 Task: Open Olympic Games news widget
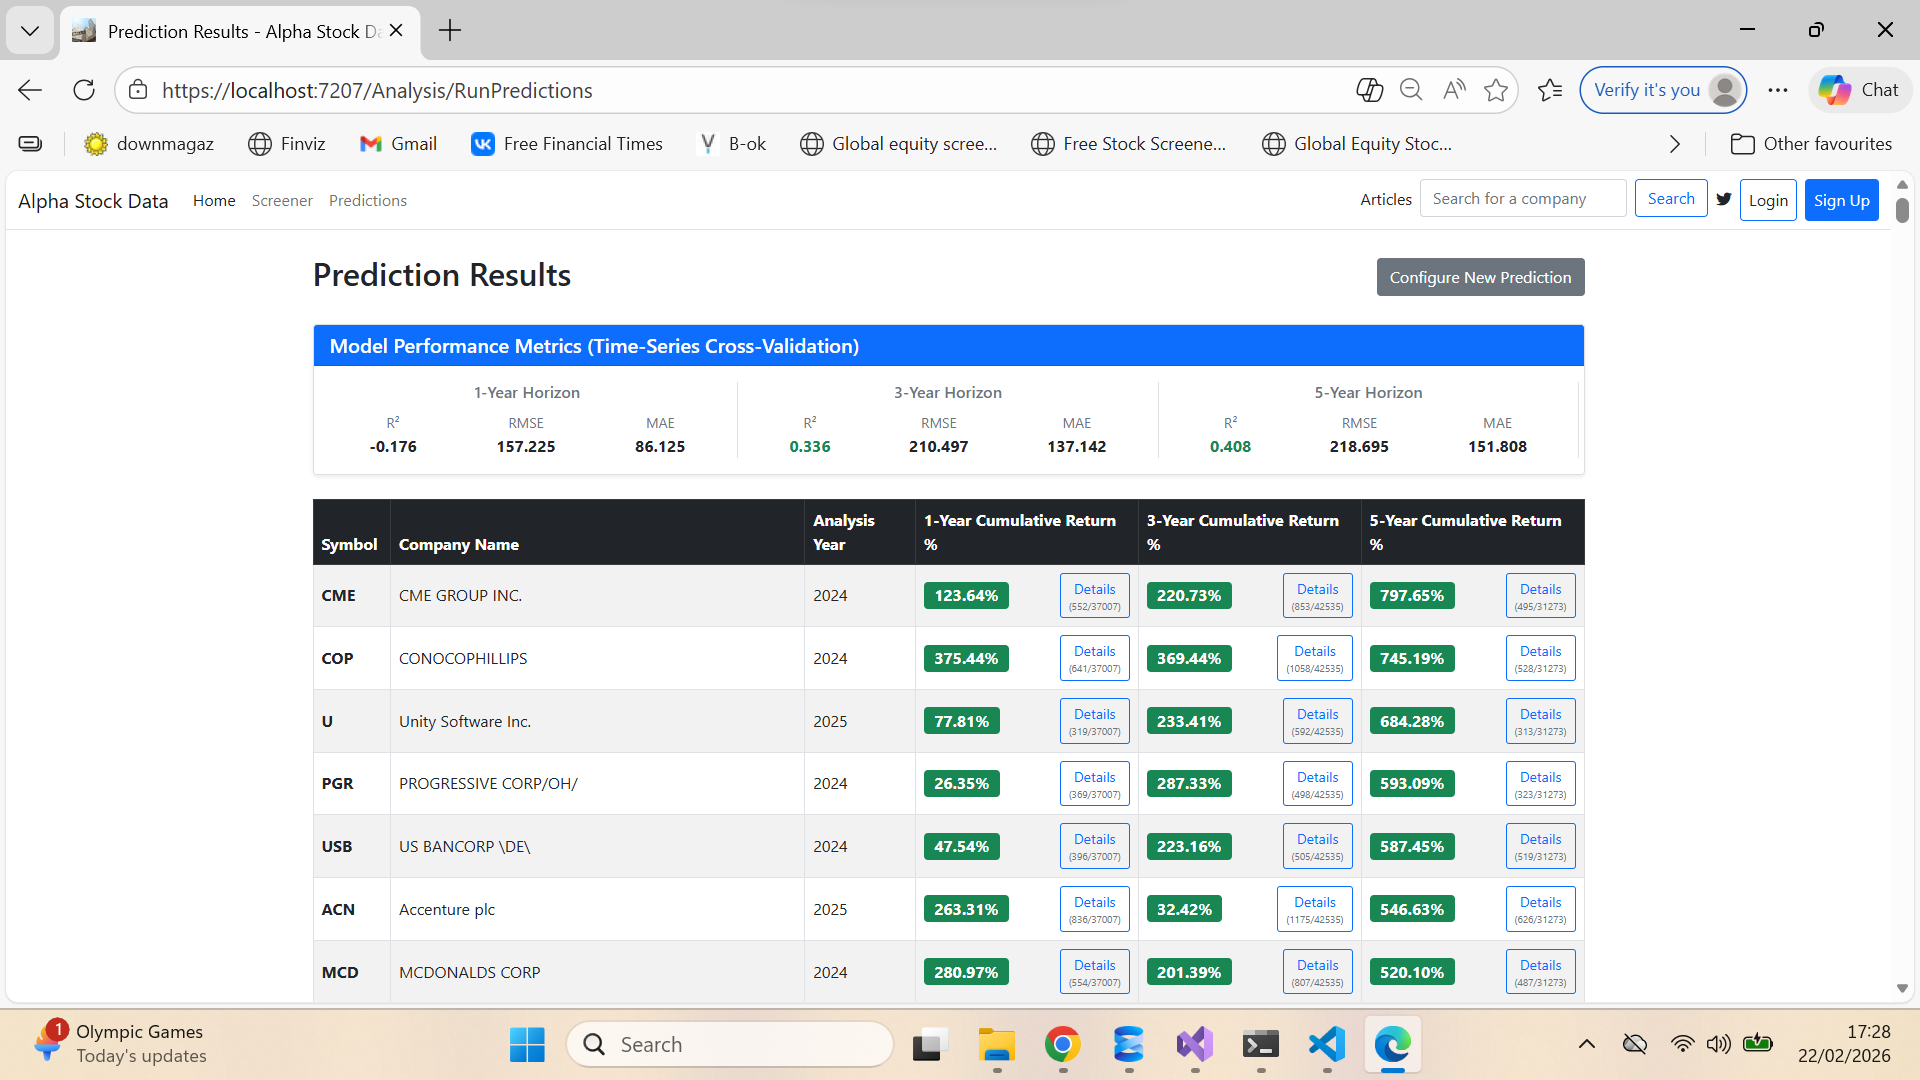click(120, 1044)
